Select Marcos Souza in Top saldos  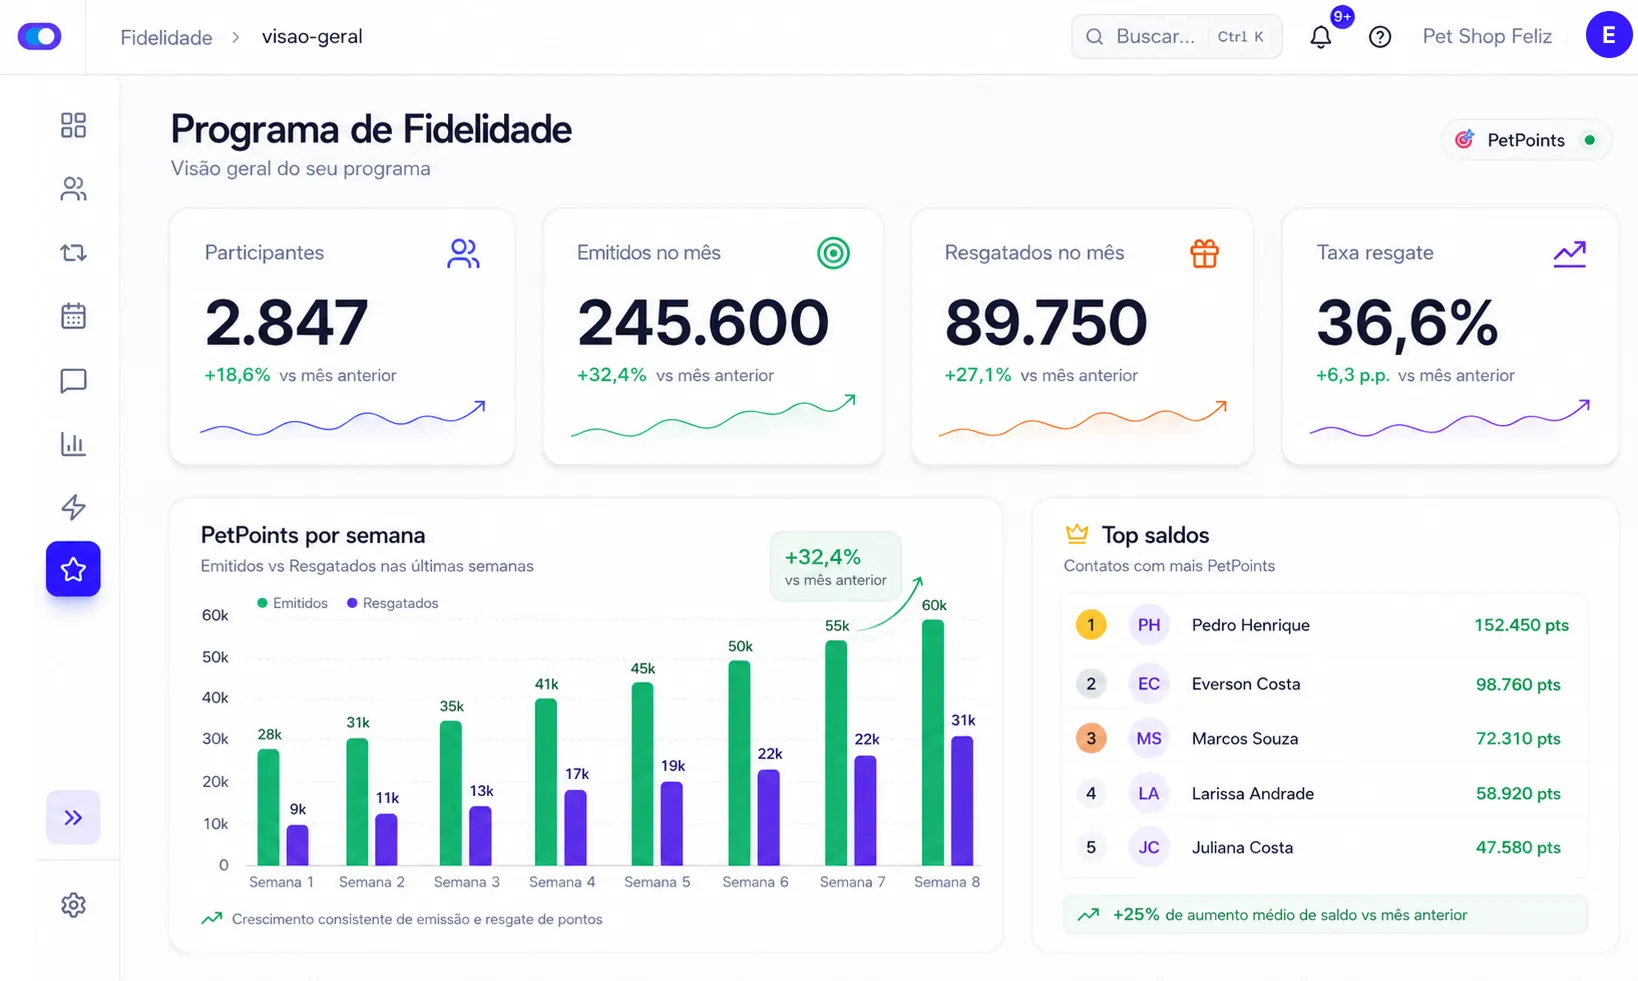1325,739
